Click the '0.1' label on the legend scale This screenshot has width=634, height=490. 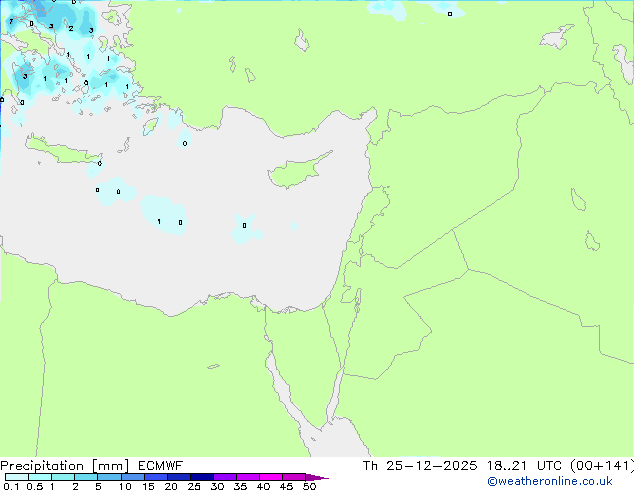point(11,486)
